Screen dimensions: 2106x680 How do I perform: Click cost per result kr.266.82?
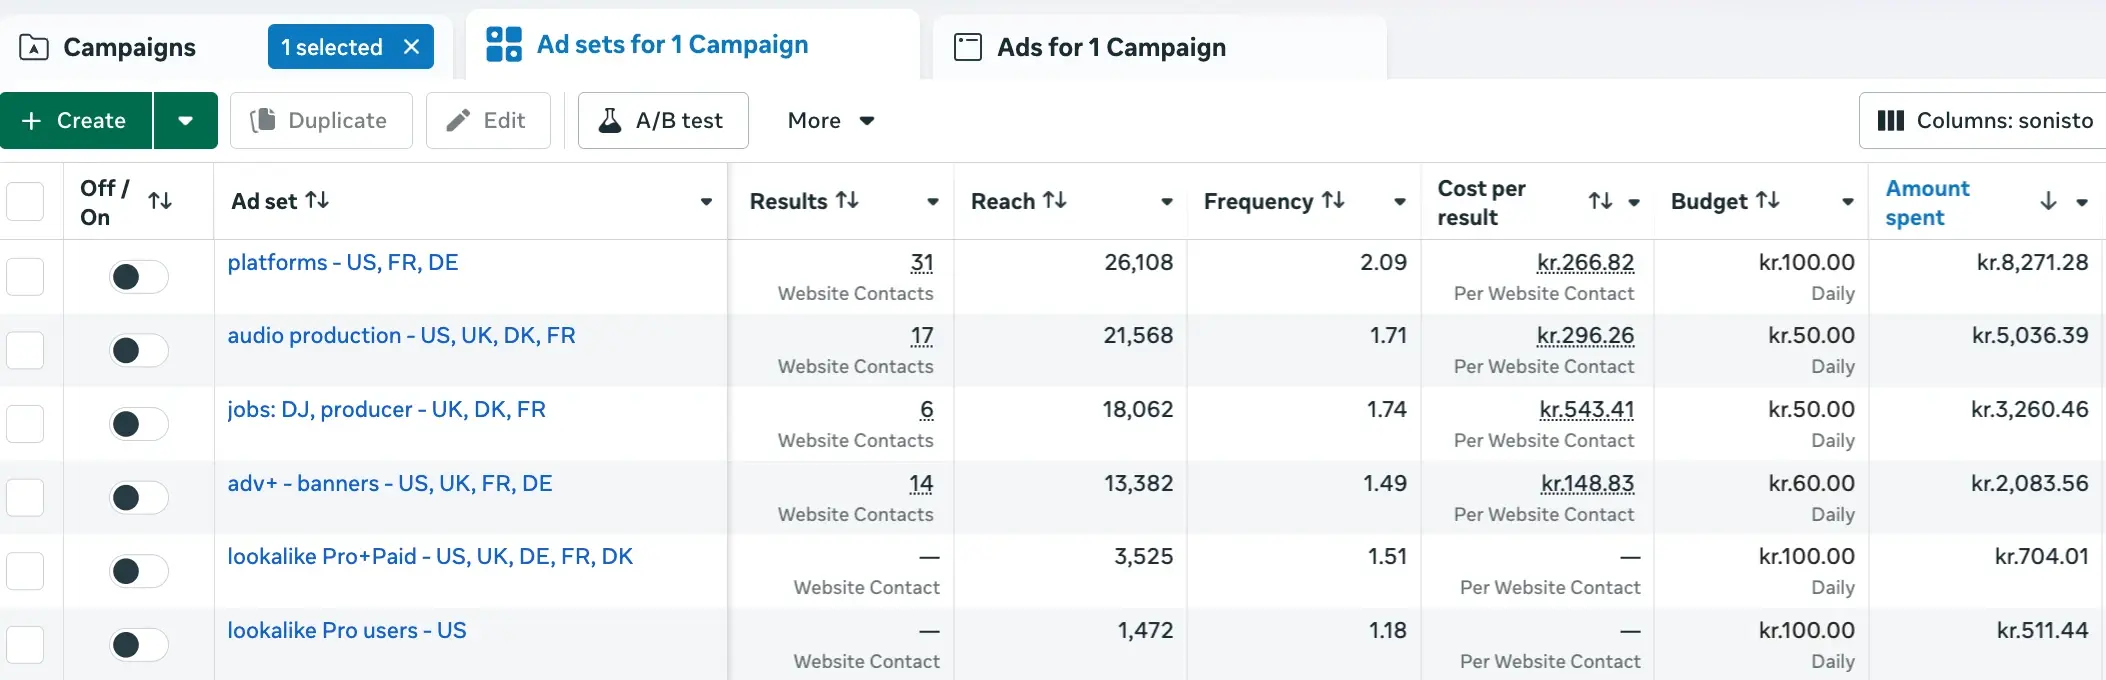click(x=1585, y=263)
